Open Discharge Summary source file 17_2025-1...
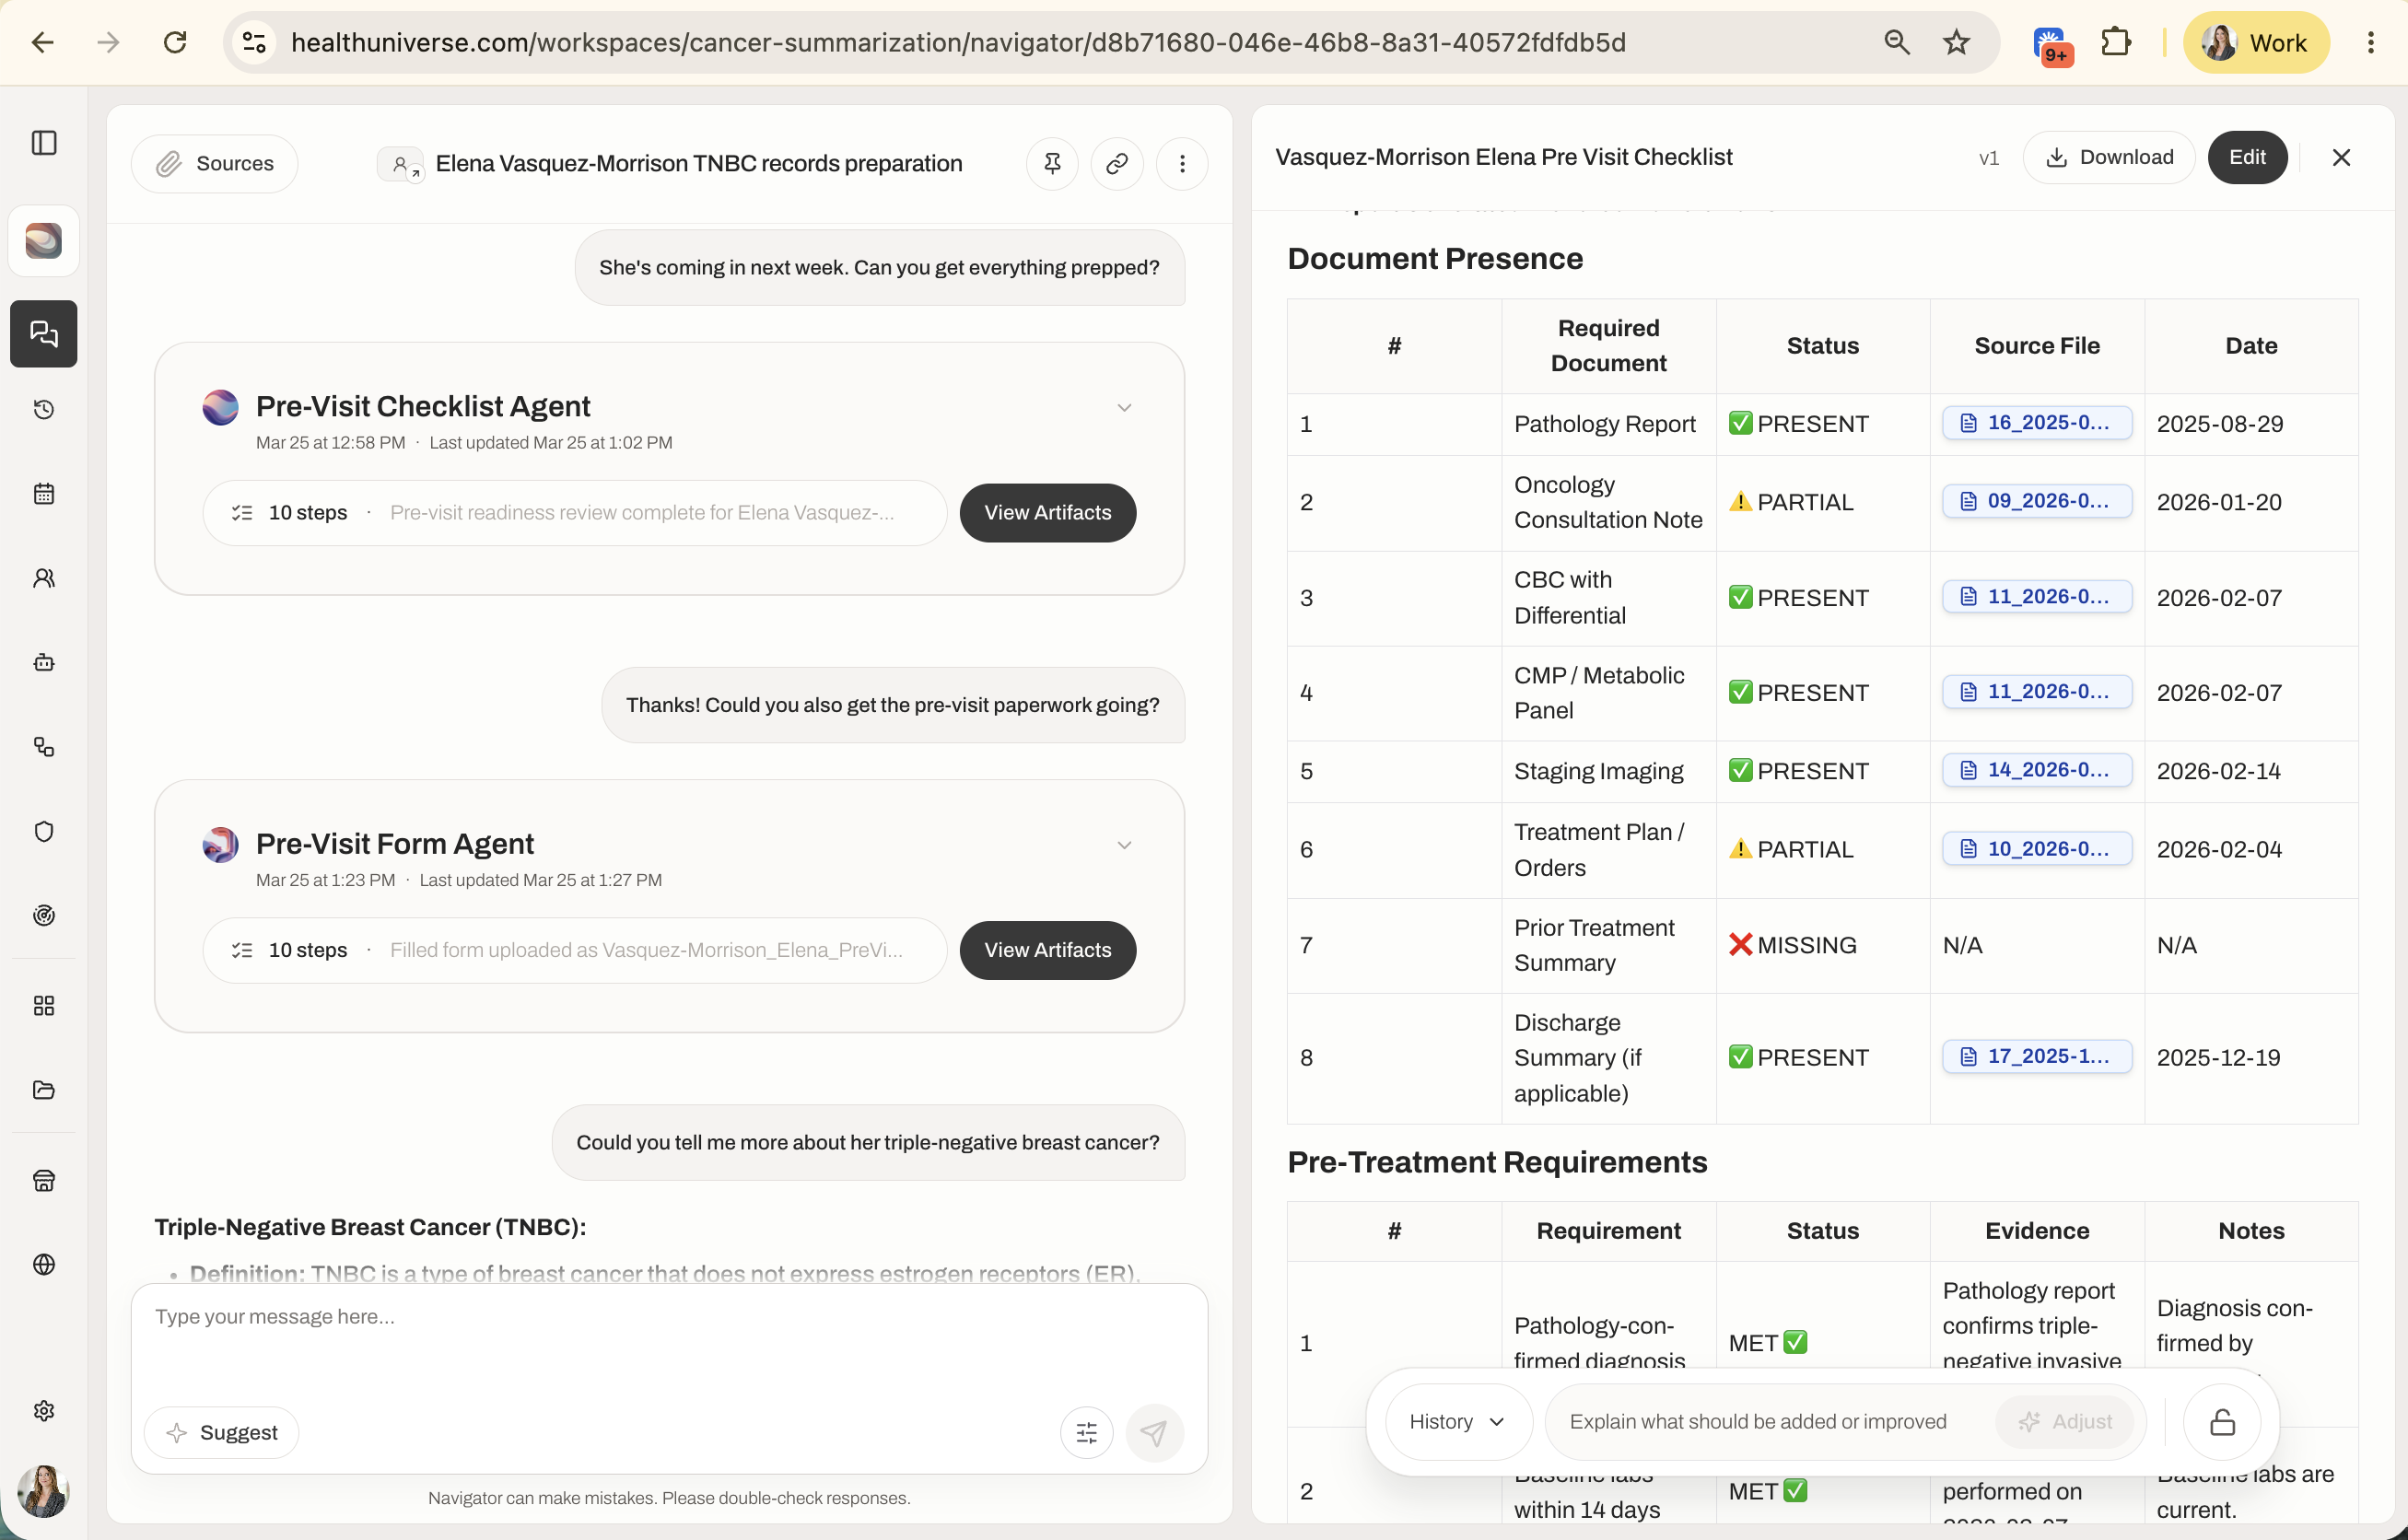The image size is (2408, 1540). [2036, 1056]
